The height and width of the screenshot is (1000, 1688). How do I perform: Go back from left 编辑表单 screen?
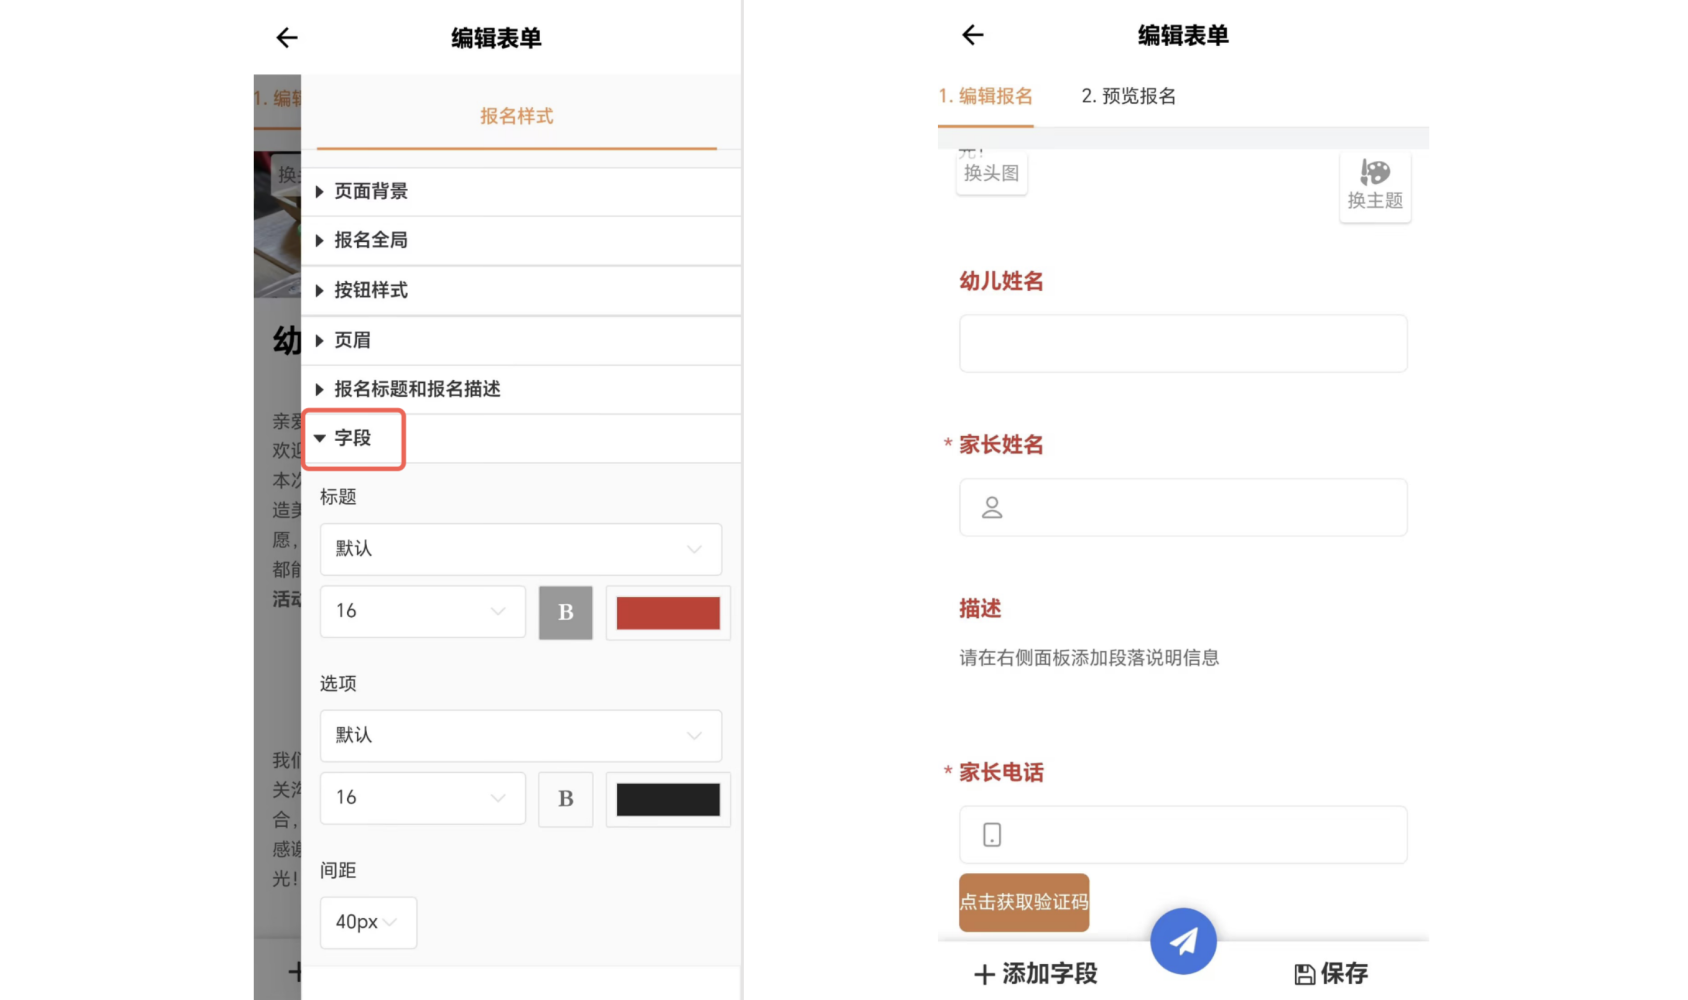[x=287, y=38]
